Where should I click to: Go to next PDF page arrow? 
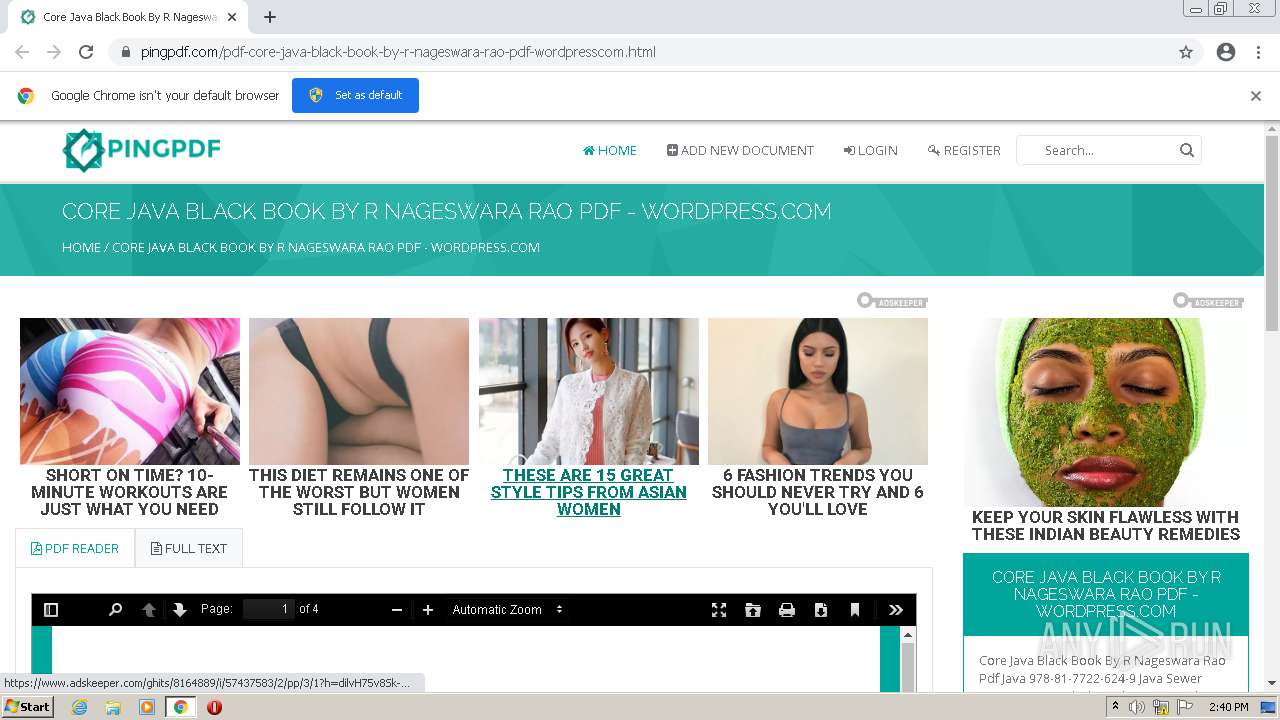point(180,610)
